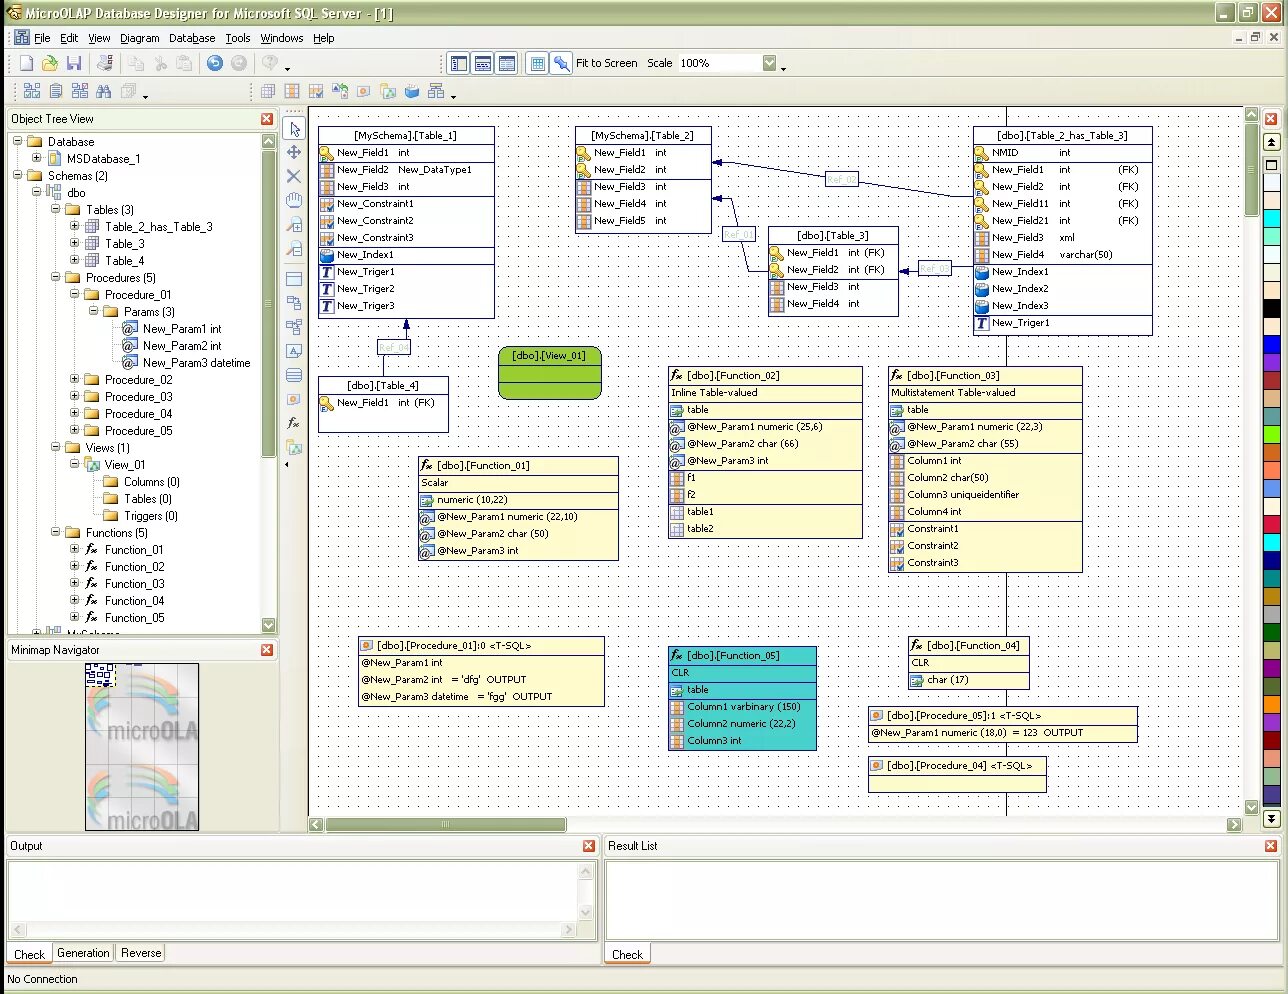1288x994 pixels.
Task: Collapse the Database node in the tree
Action: [x=17, y=142]
